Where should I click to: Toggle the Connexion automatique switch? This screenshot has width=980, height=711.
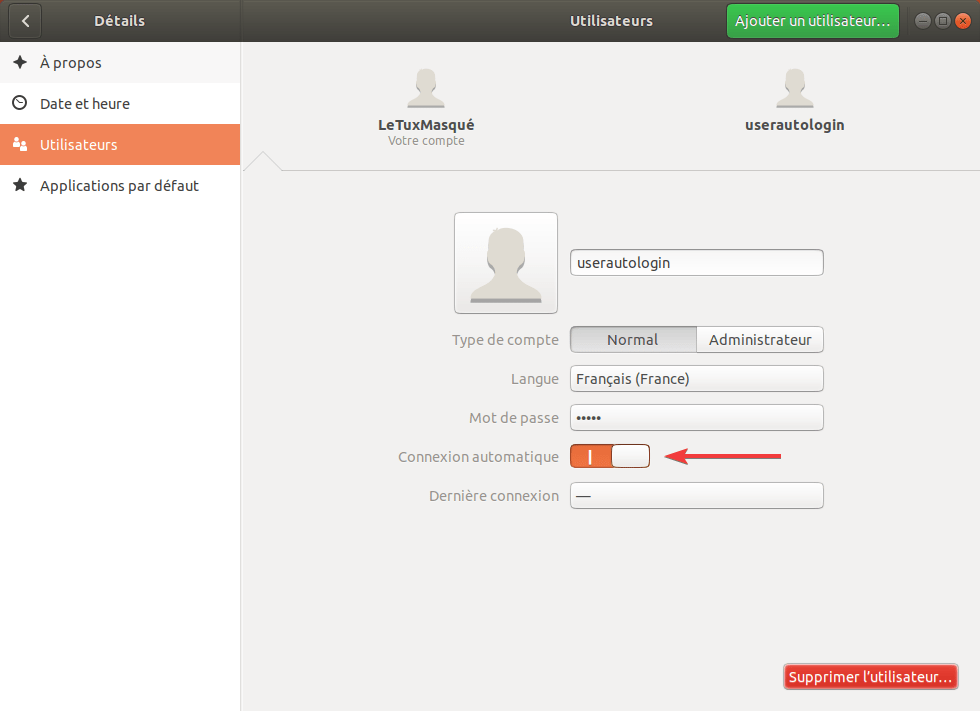[x=610, y=456]
